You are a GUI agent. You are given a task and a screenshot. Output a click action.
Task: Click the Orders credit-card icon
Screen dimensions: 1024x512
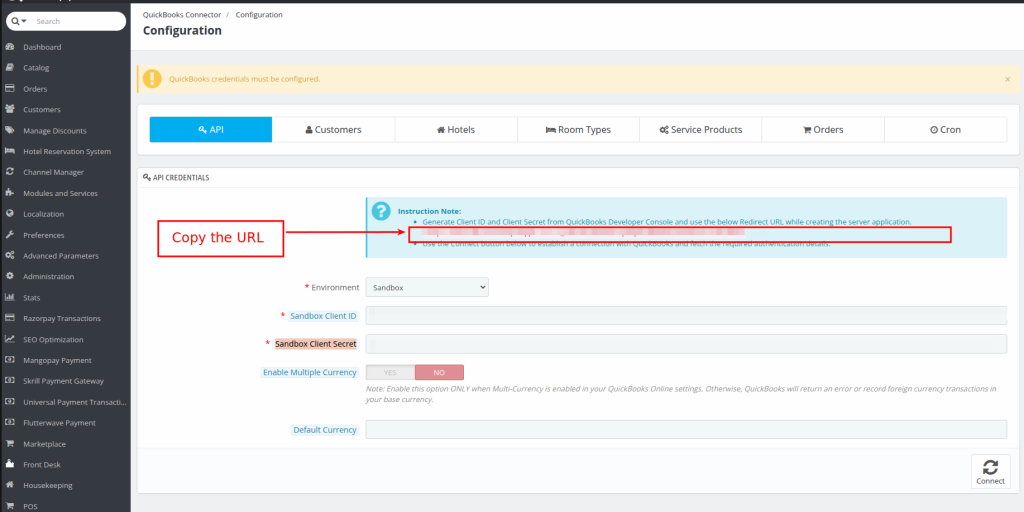point(10,89)
